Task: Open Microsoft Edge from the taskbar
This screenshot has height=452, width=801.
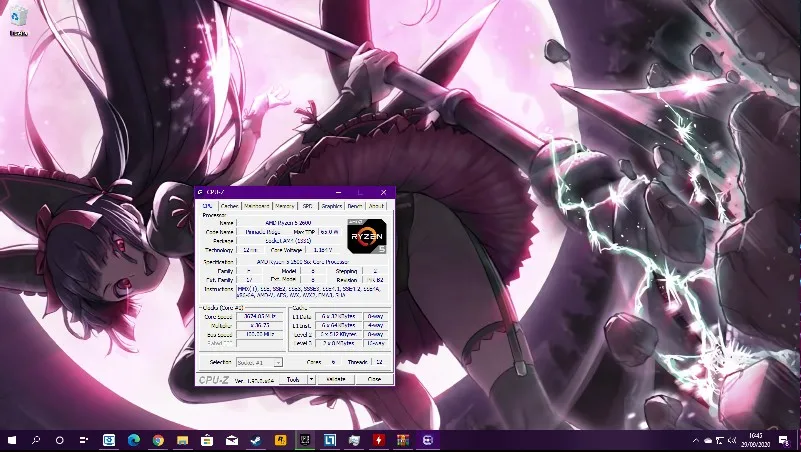Action: [134, 440]
